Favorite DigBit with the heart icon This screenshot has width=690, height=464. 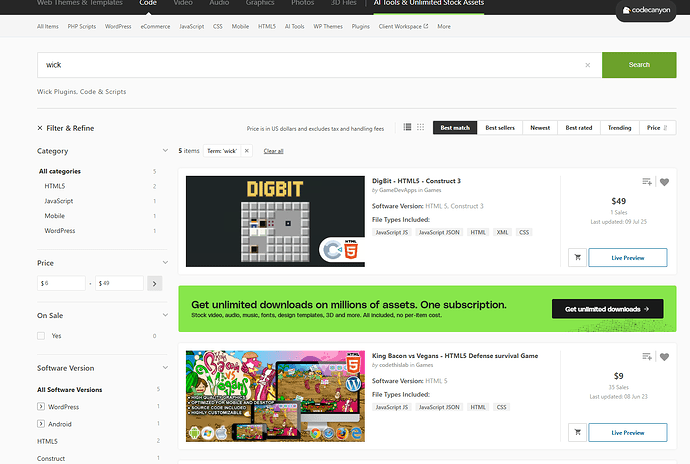[664, 182]
